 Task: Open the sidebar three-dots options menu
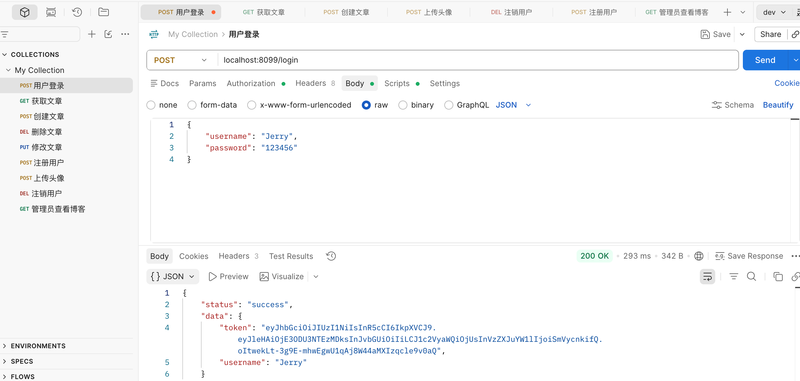coord(125,34)
